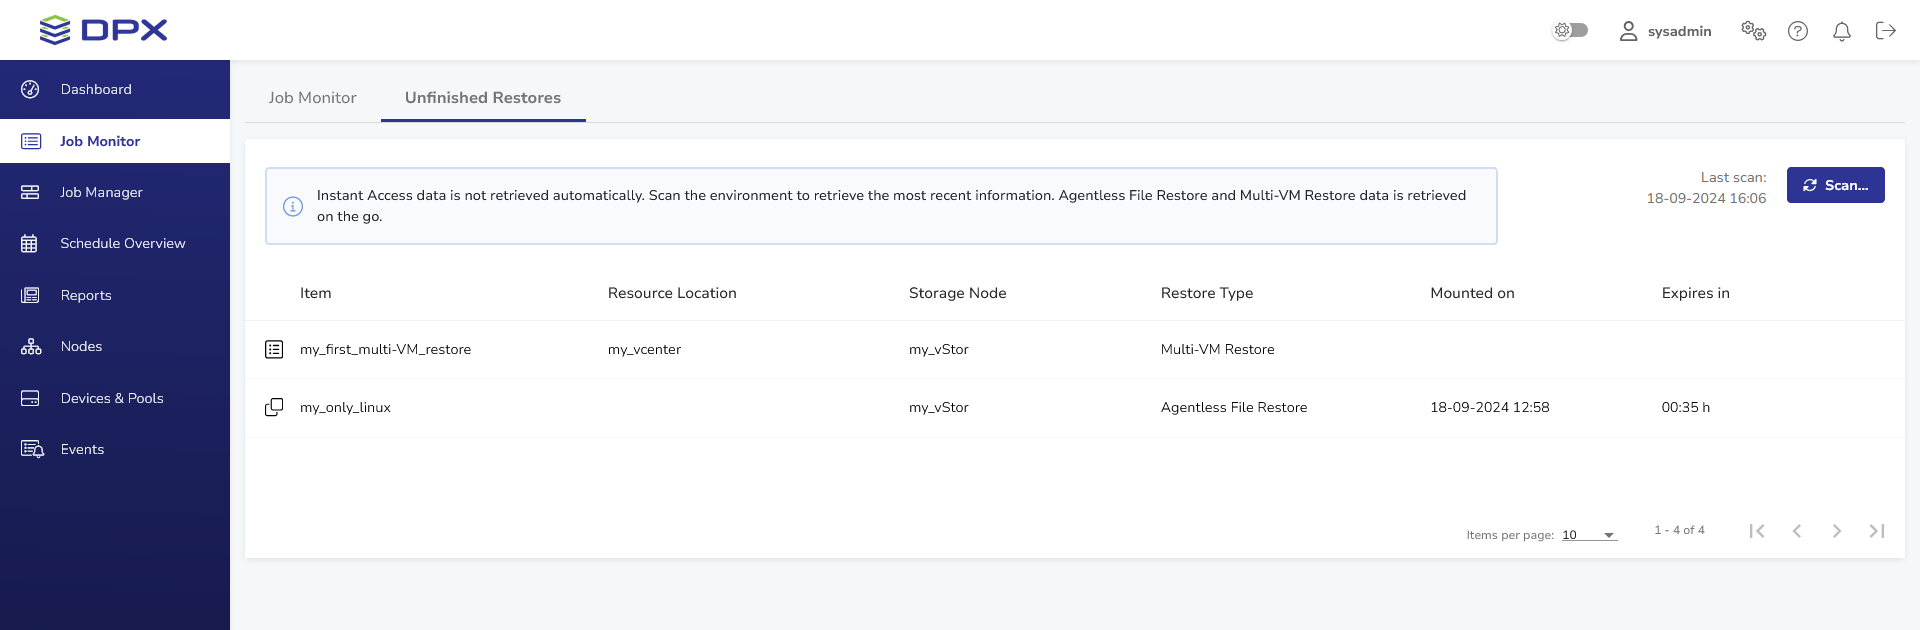Image resolution: width=1920 pixels, height=630 pixels.
Task: Open Job Manager in sidebar
Action: 101,192
